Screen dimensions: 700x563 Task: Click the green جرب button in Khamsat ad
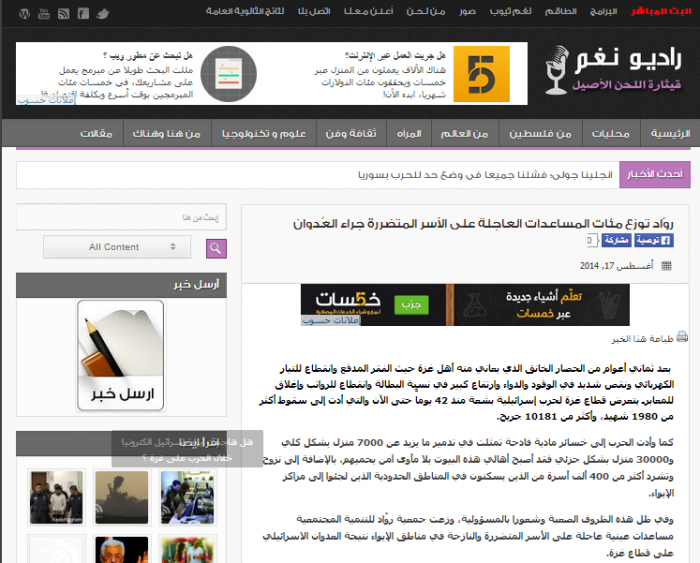pos(410,302)
